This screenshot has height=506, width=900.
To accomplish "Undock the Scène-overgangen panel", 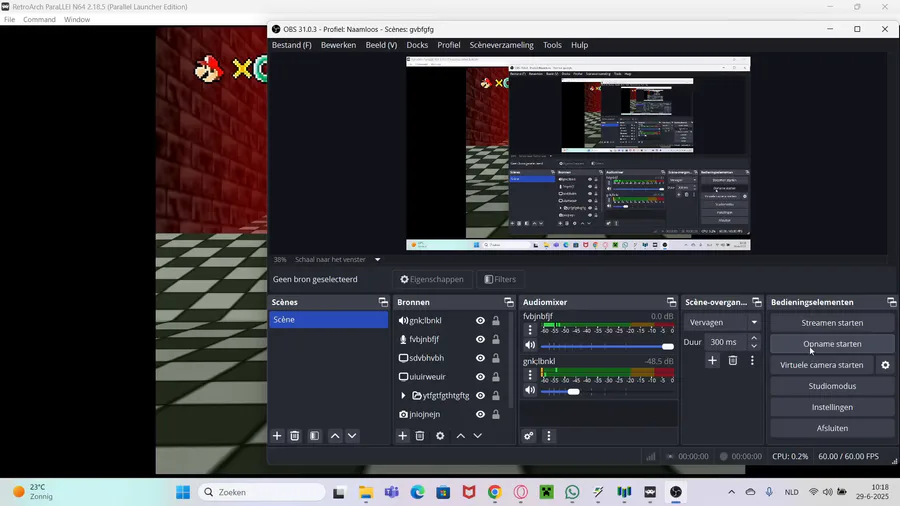I will [x=757, y=302].
